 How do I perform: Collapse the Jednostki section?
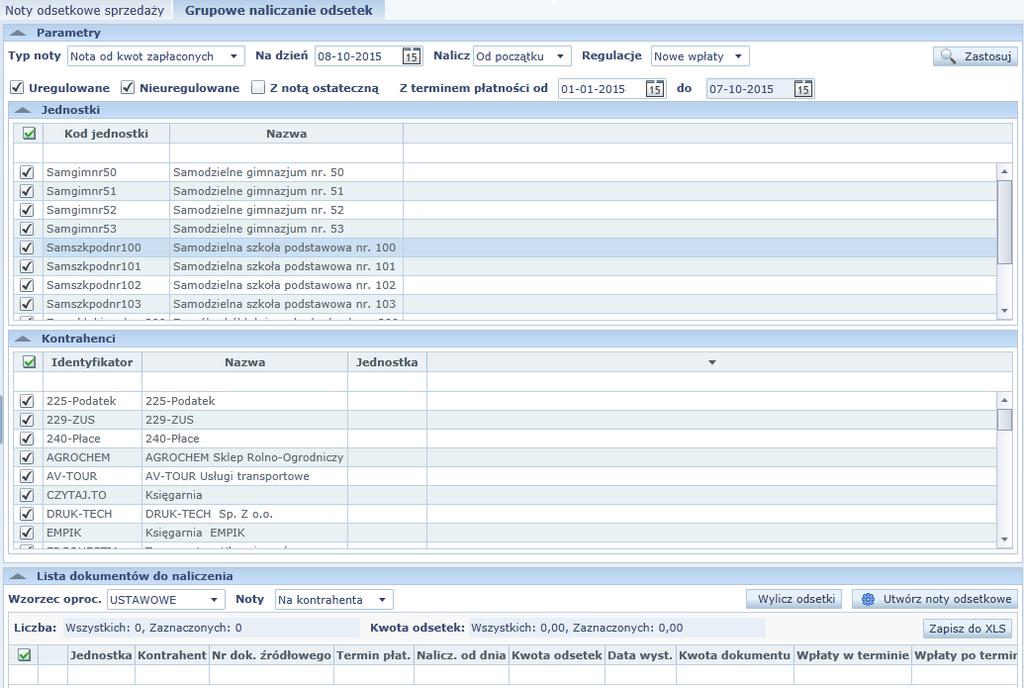(23, 110)
